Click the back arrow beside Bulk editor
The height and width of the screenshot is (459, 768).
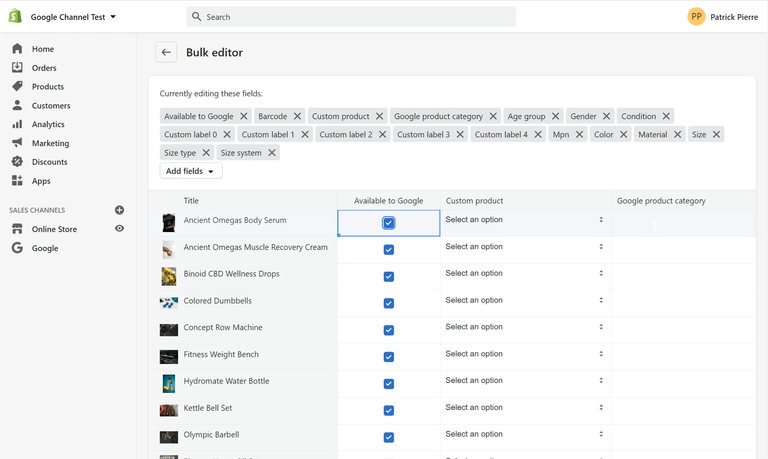click(x=166, y=53)
